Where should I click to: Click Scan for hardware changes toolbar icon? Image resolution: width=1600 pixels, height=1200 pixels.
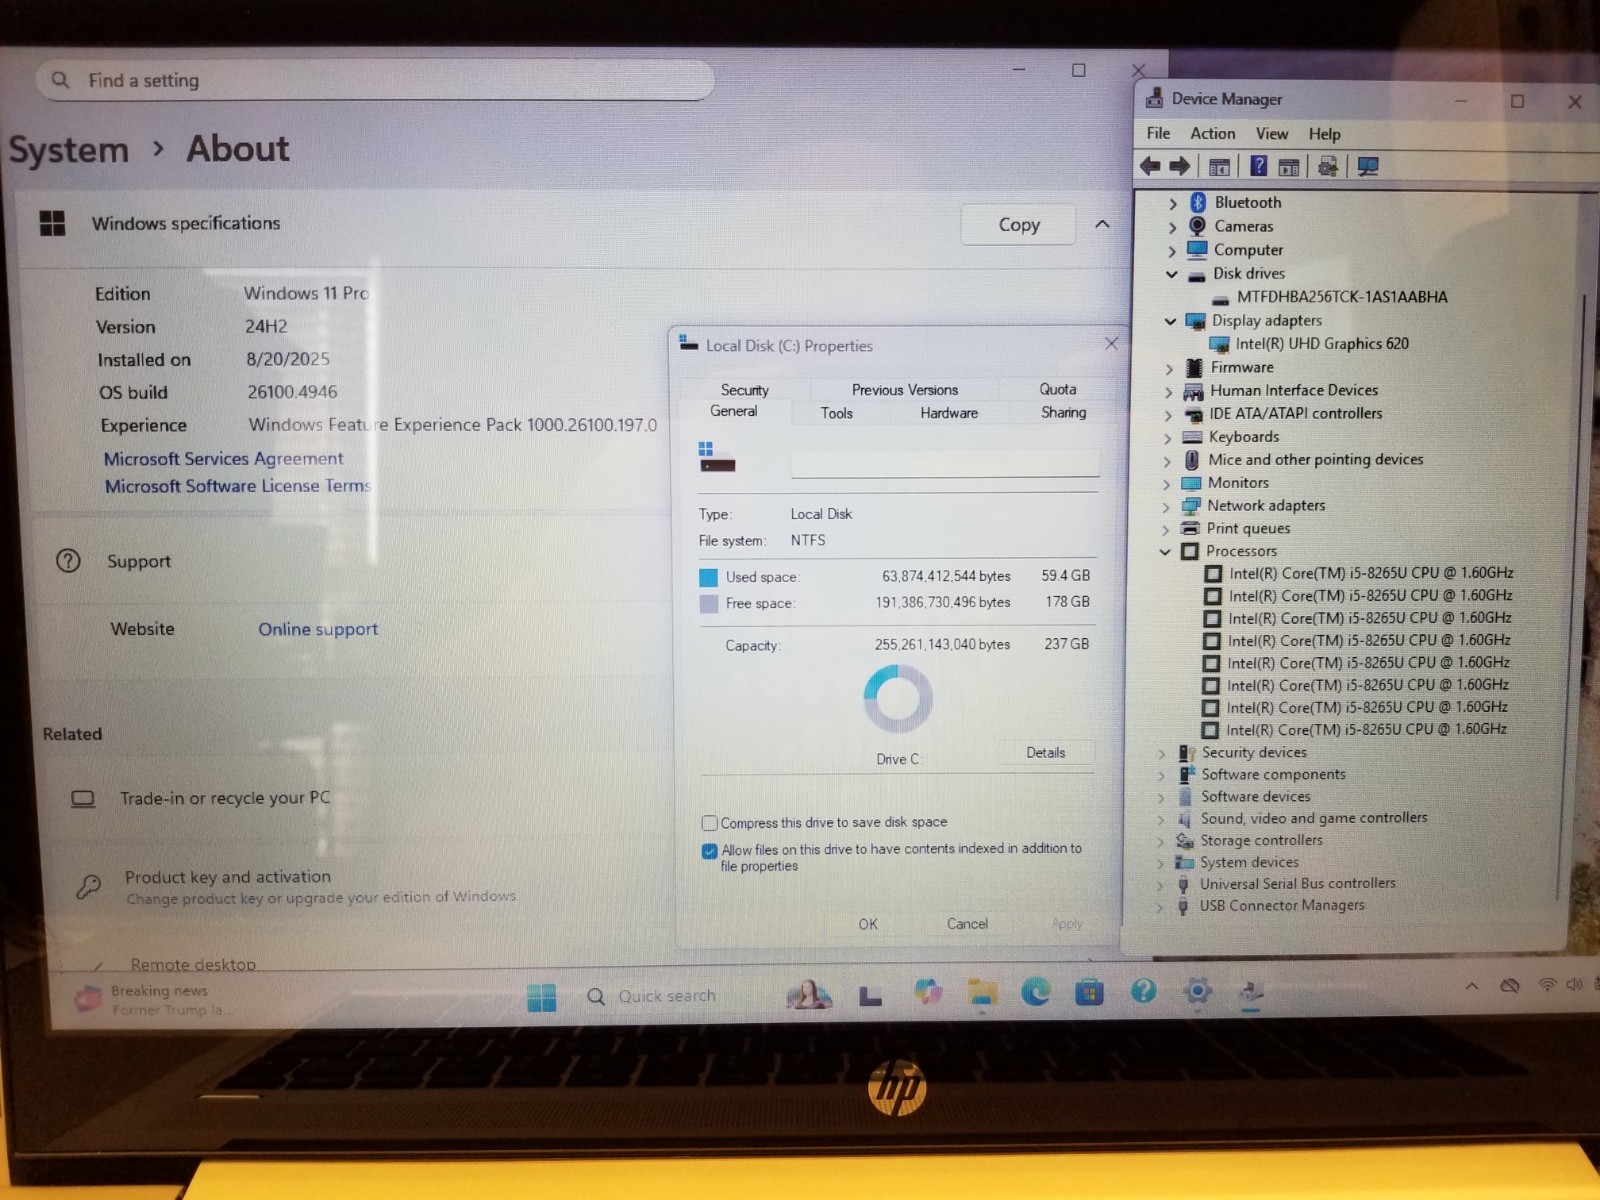click(x=1368, y=166)
